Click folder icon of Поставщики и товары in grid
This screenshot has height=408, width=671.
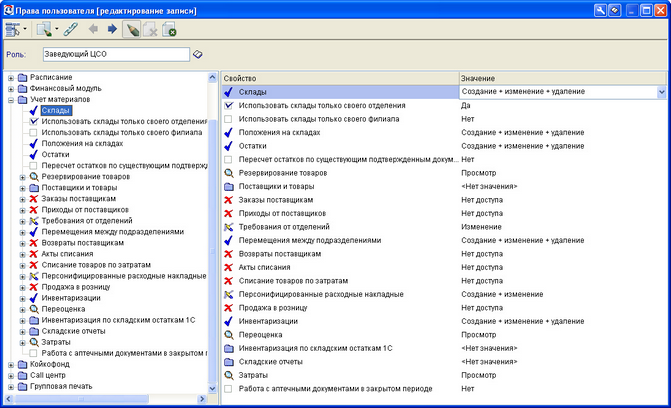229,187
